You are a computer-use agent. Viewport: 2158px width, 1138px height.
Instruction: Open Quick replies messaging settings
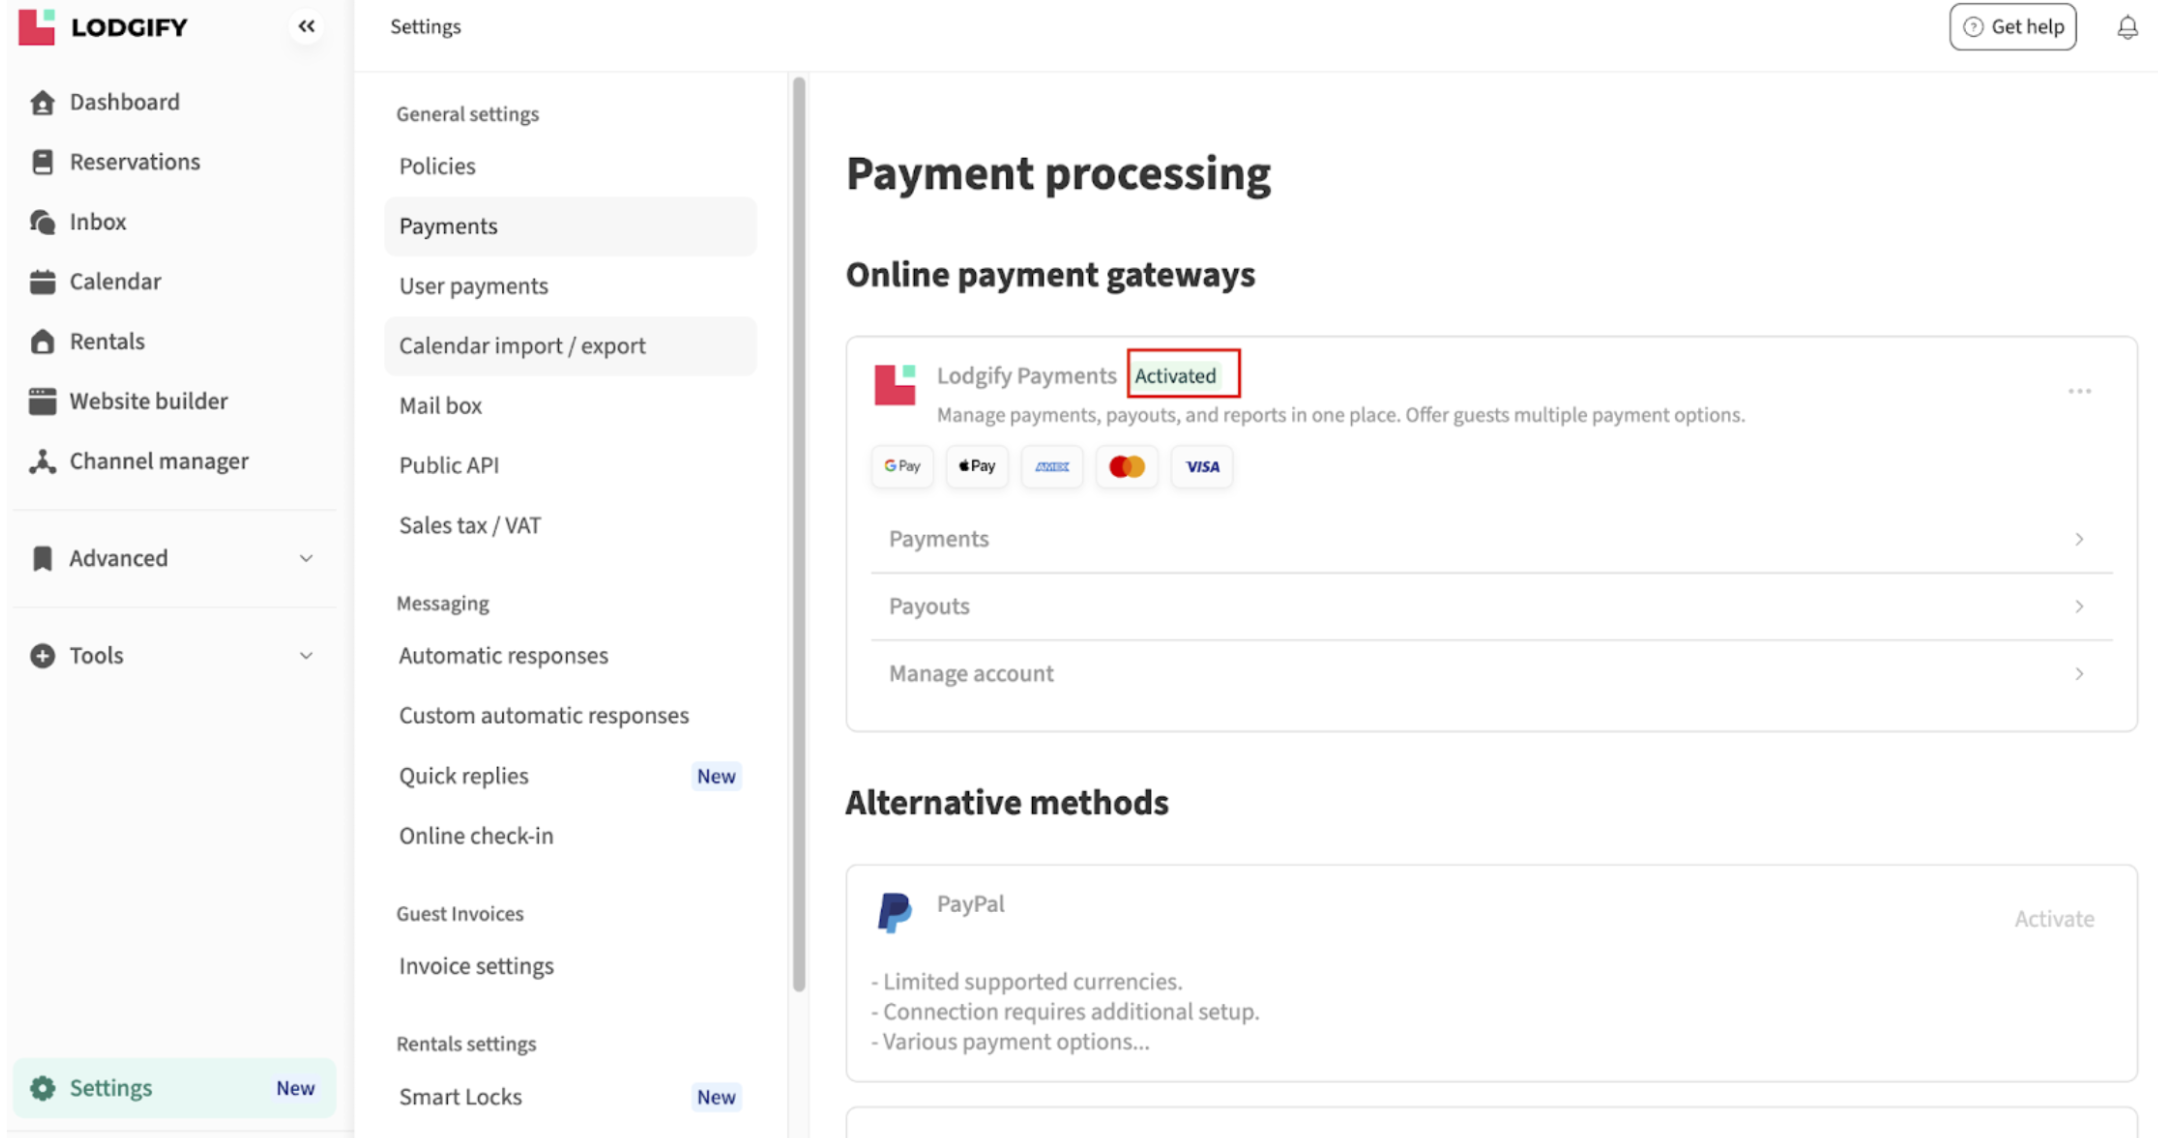(464, 776)
